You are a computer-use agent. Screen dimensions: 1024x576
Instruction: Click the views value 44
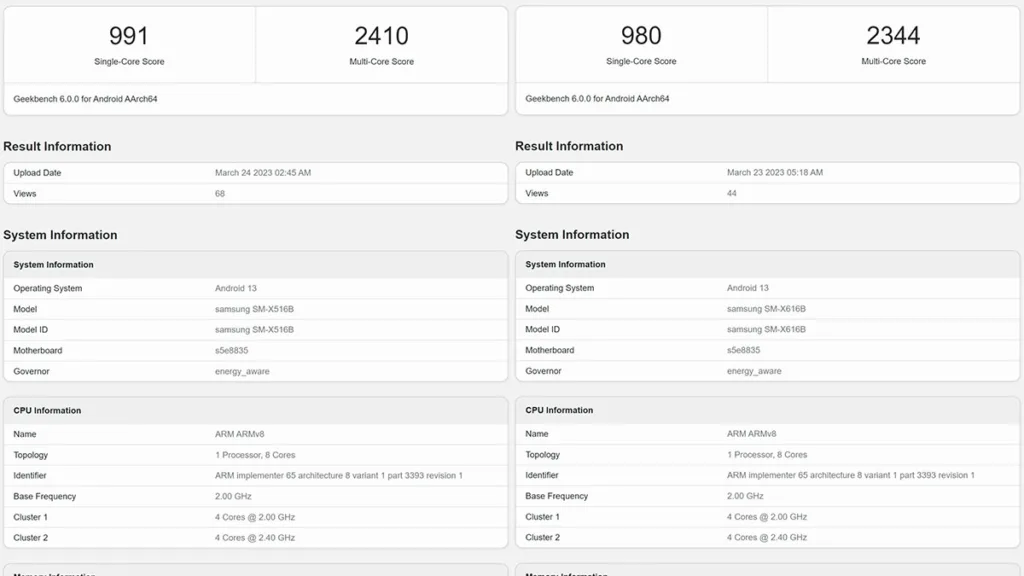coord(731,193)
